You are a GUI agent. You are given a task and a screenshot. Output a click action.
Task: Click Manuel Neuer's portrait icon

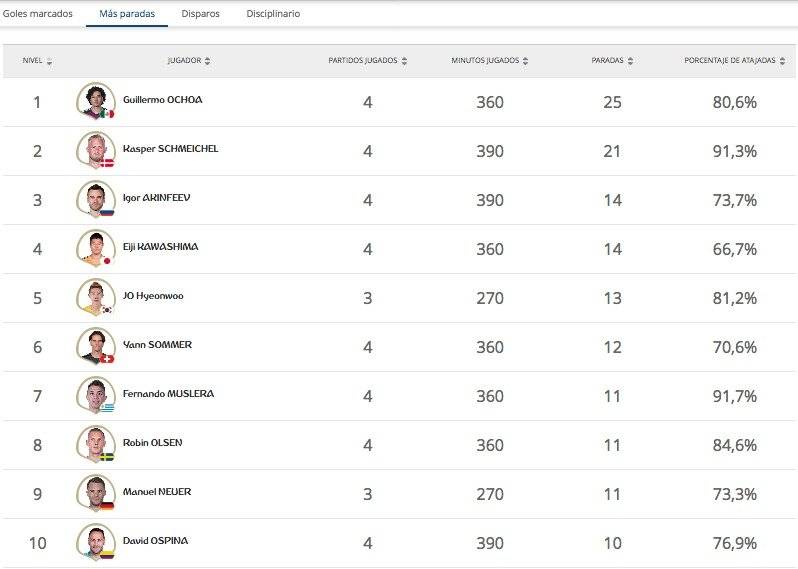tap(96, 493)
